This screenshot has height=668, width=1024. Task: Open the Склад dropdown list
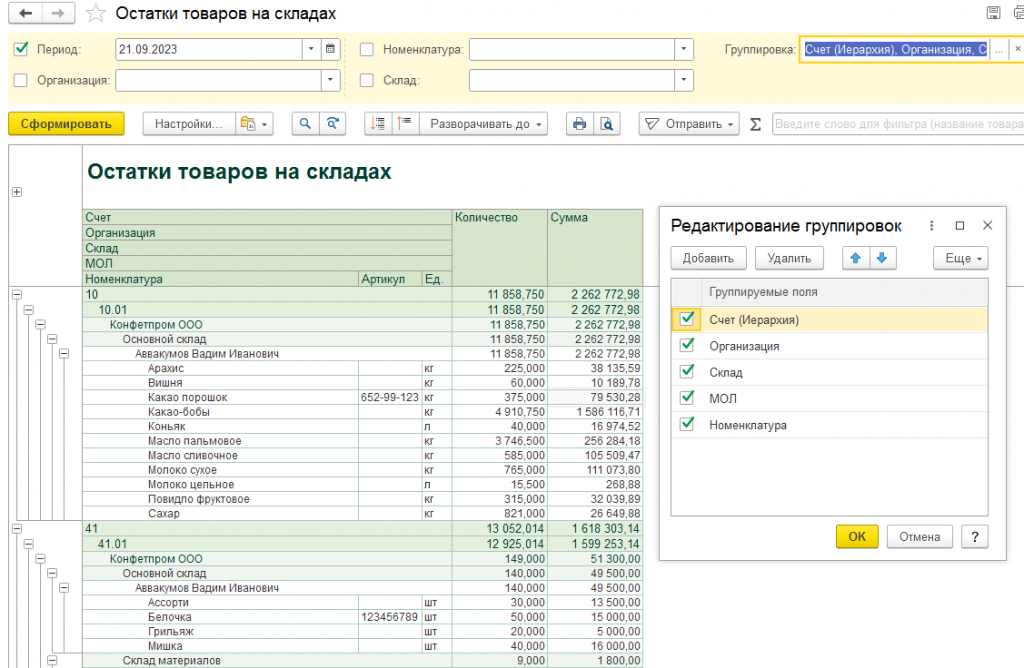click(684, 80)
